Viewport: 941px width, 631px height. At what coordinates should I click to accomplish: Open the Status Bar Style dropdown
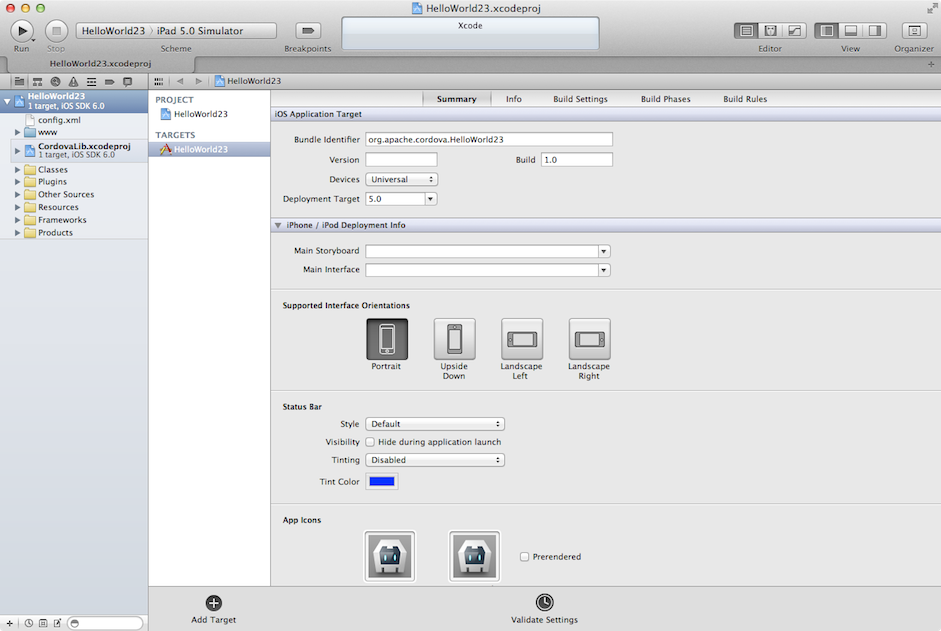(435, 424)
